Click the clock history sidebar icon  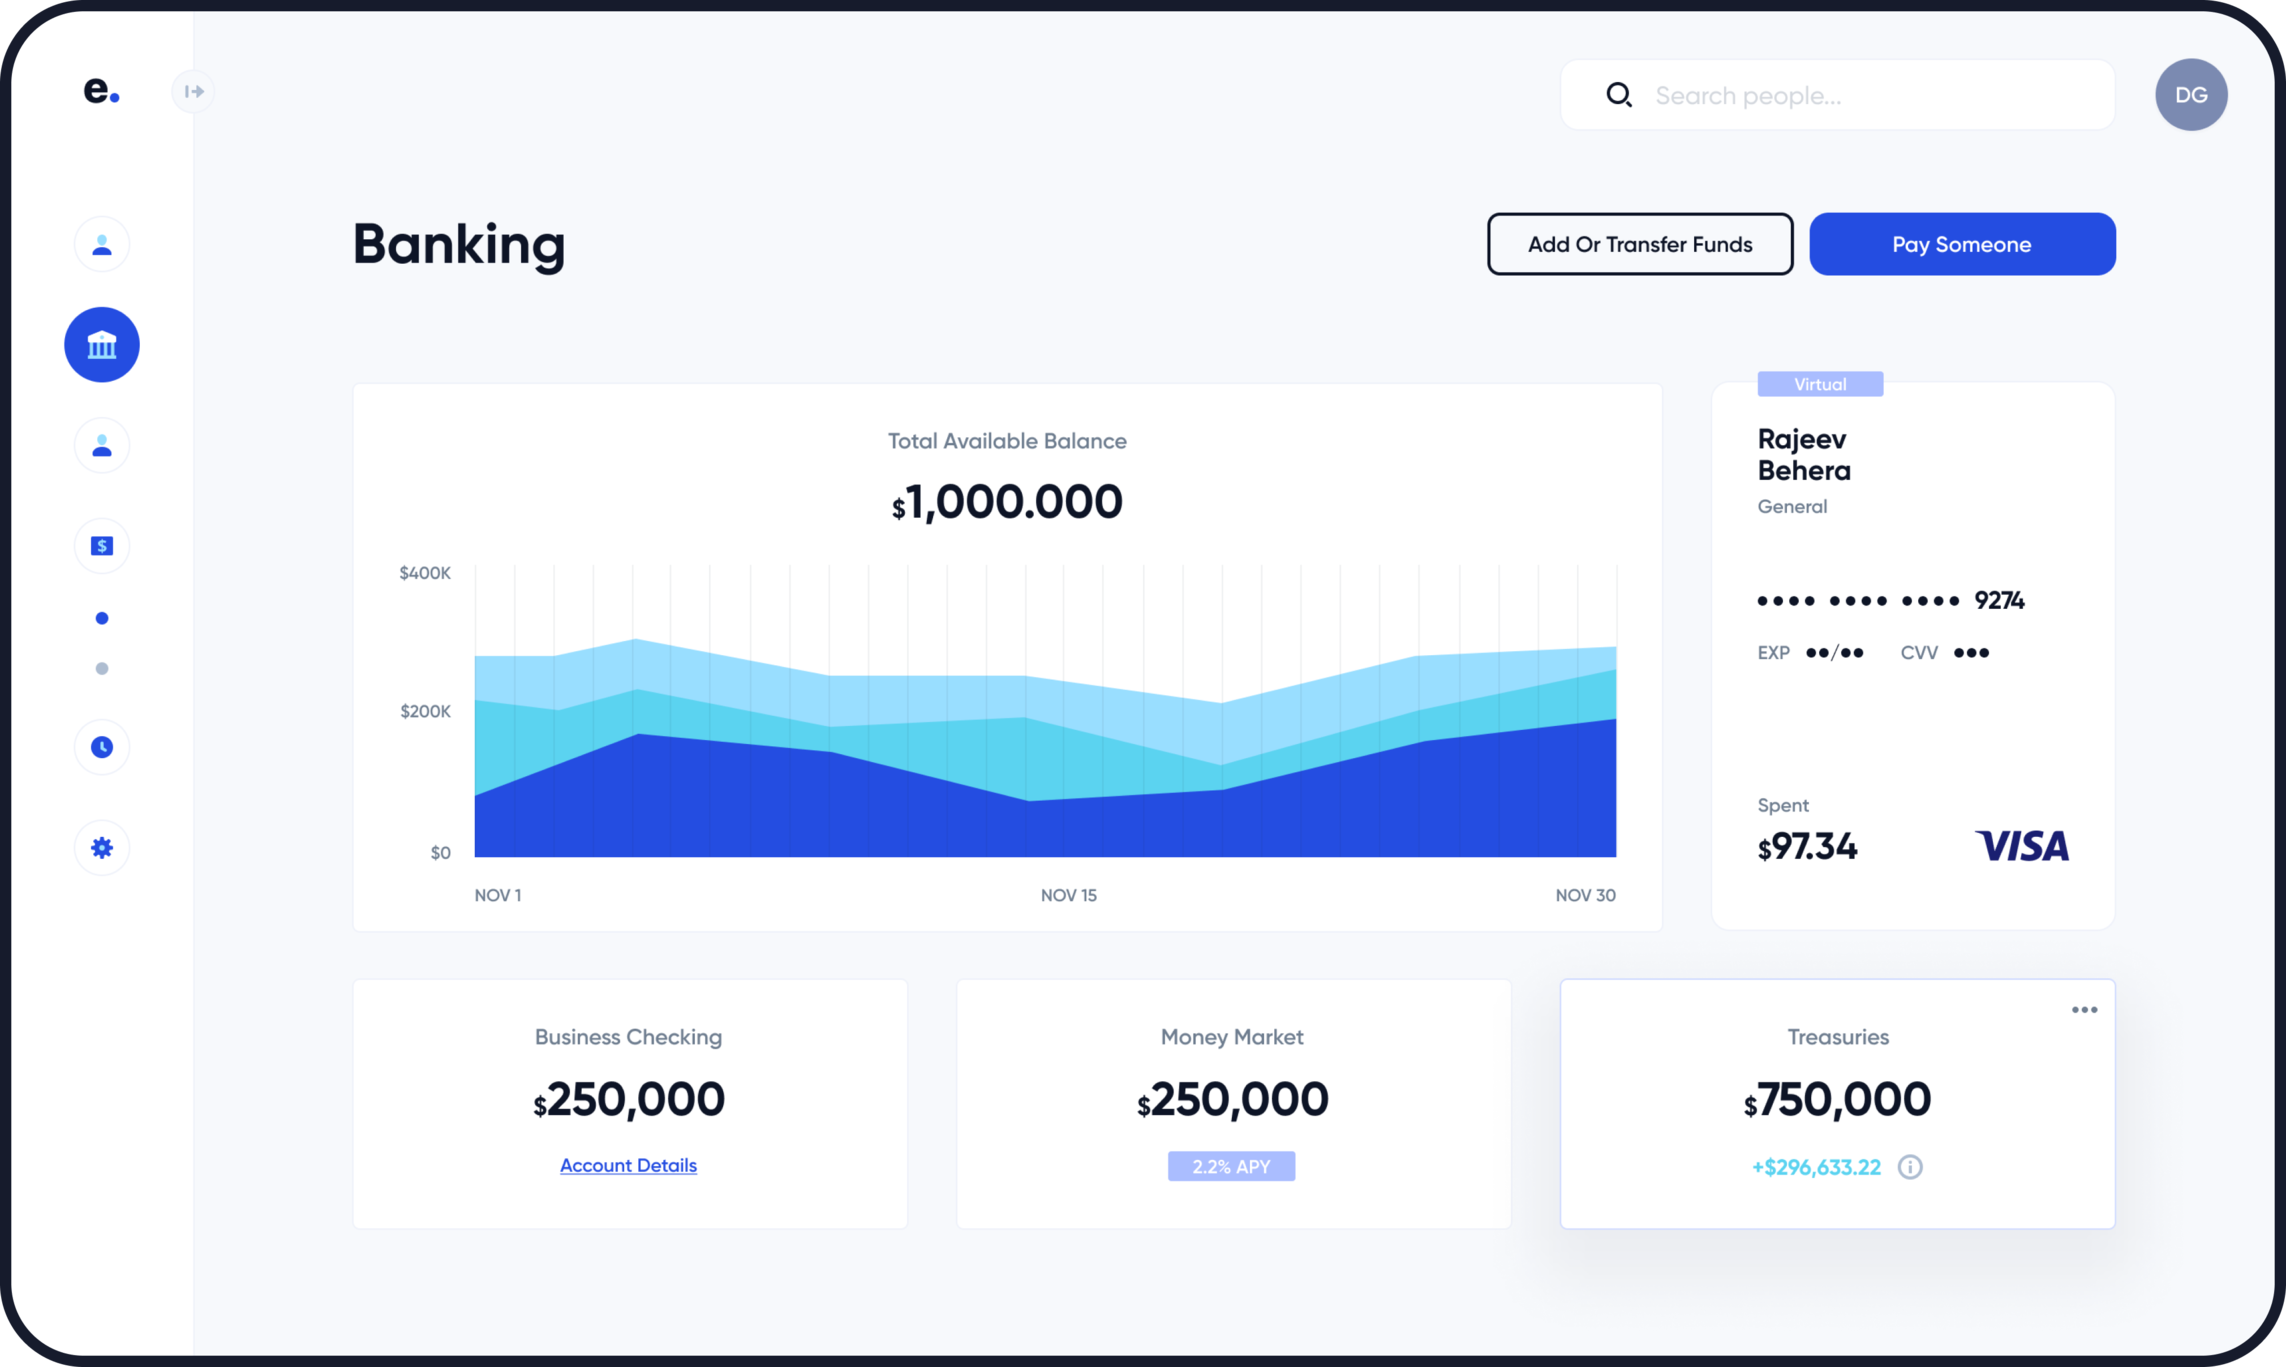pos(102,747)
